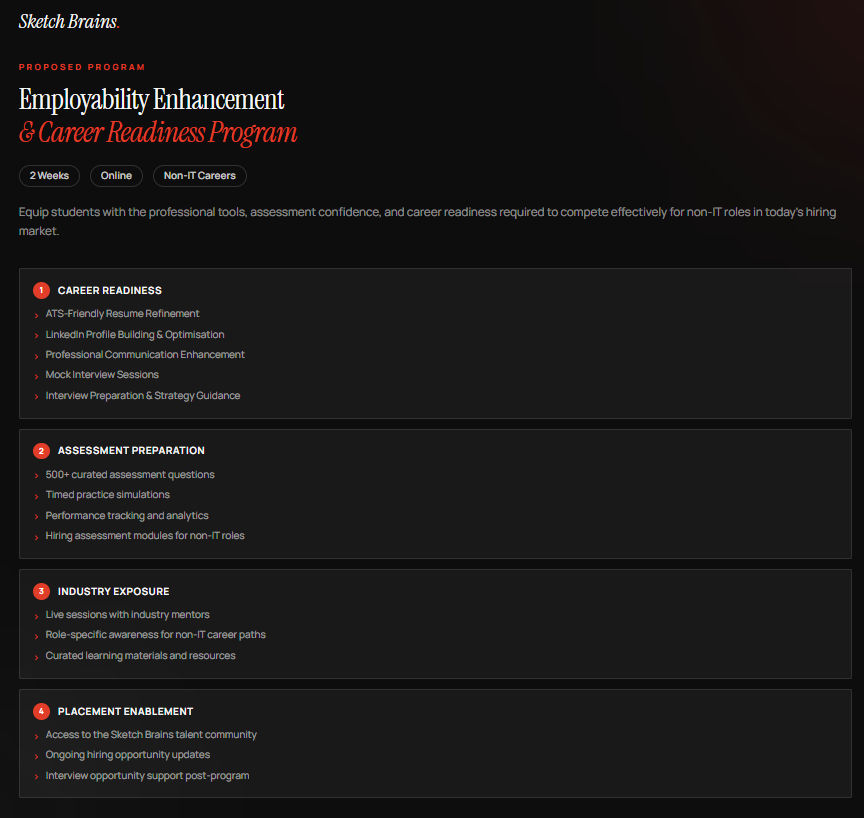
Task: Click the number 4 badge beside Placement Enablement
Action: coord(41,711)
